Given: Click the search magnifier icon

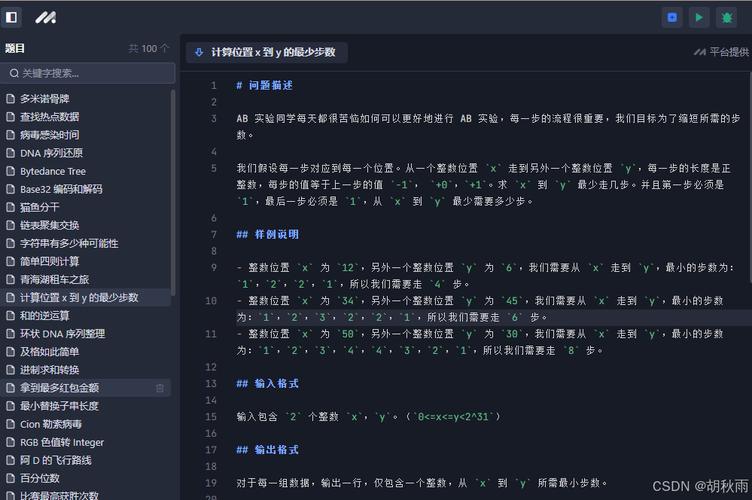Looking at the screenshot, I should pos(14,73).
